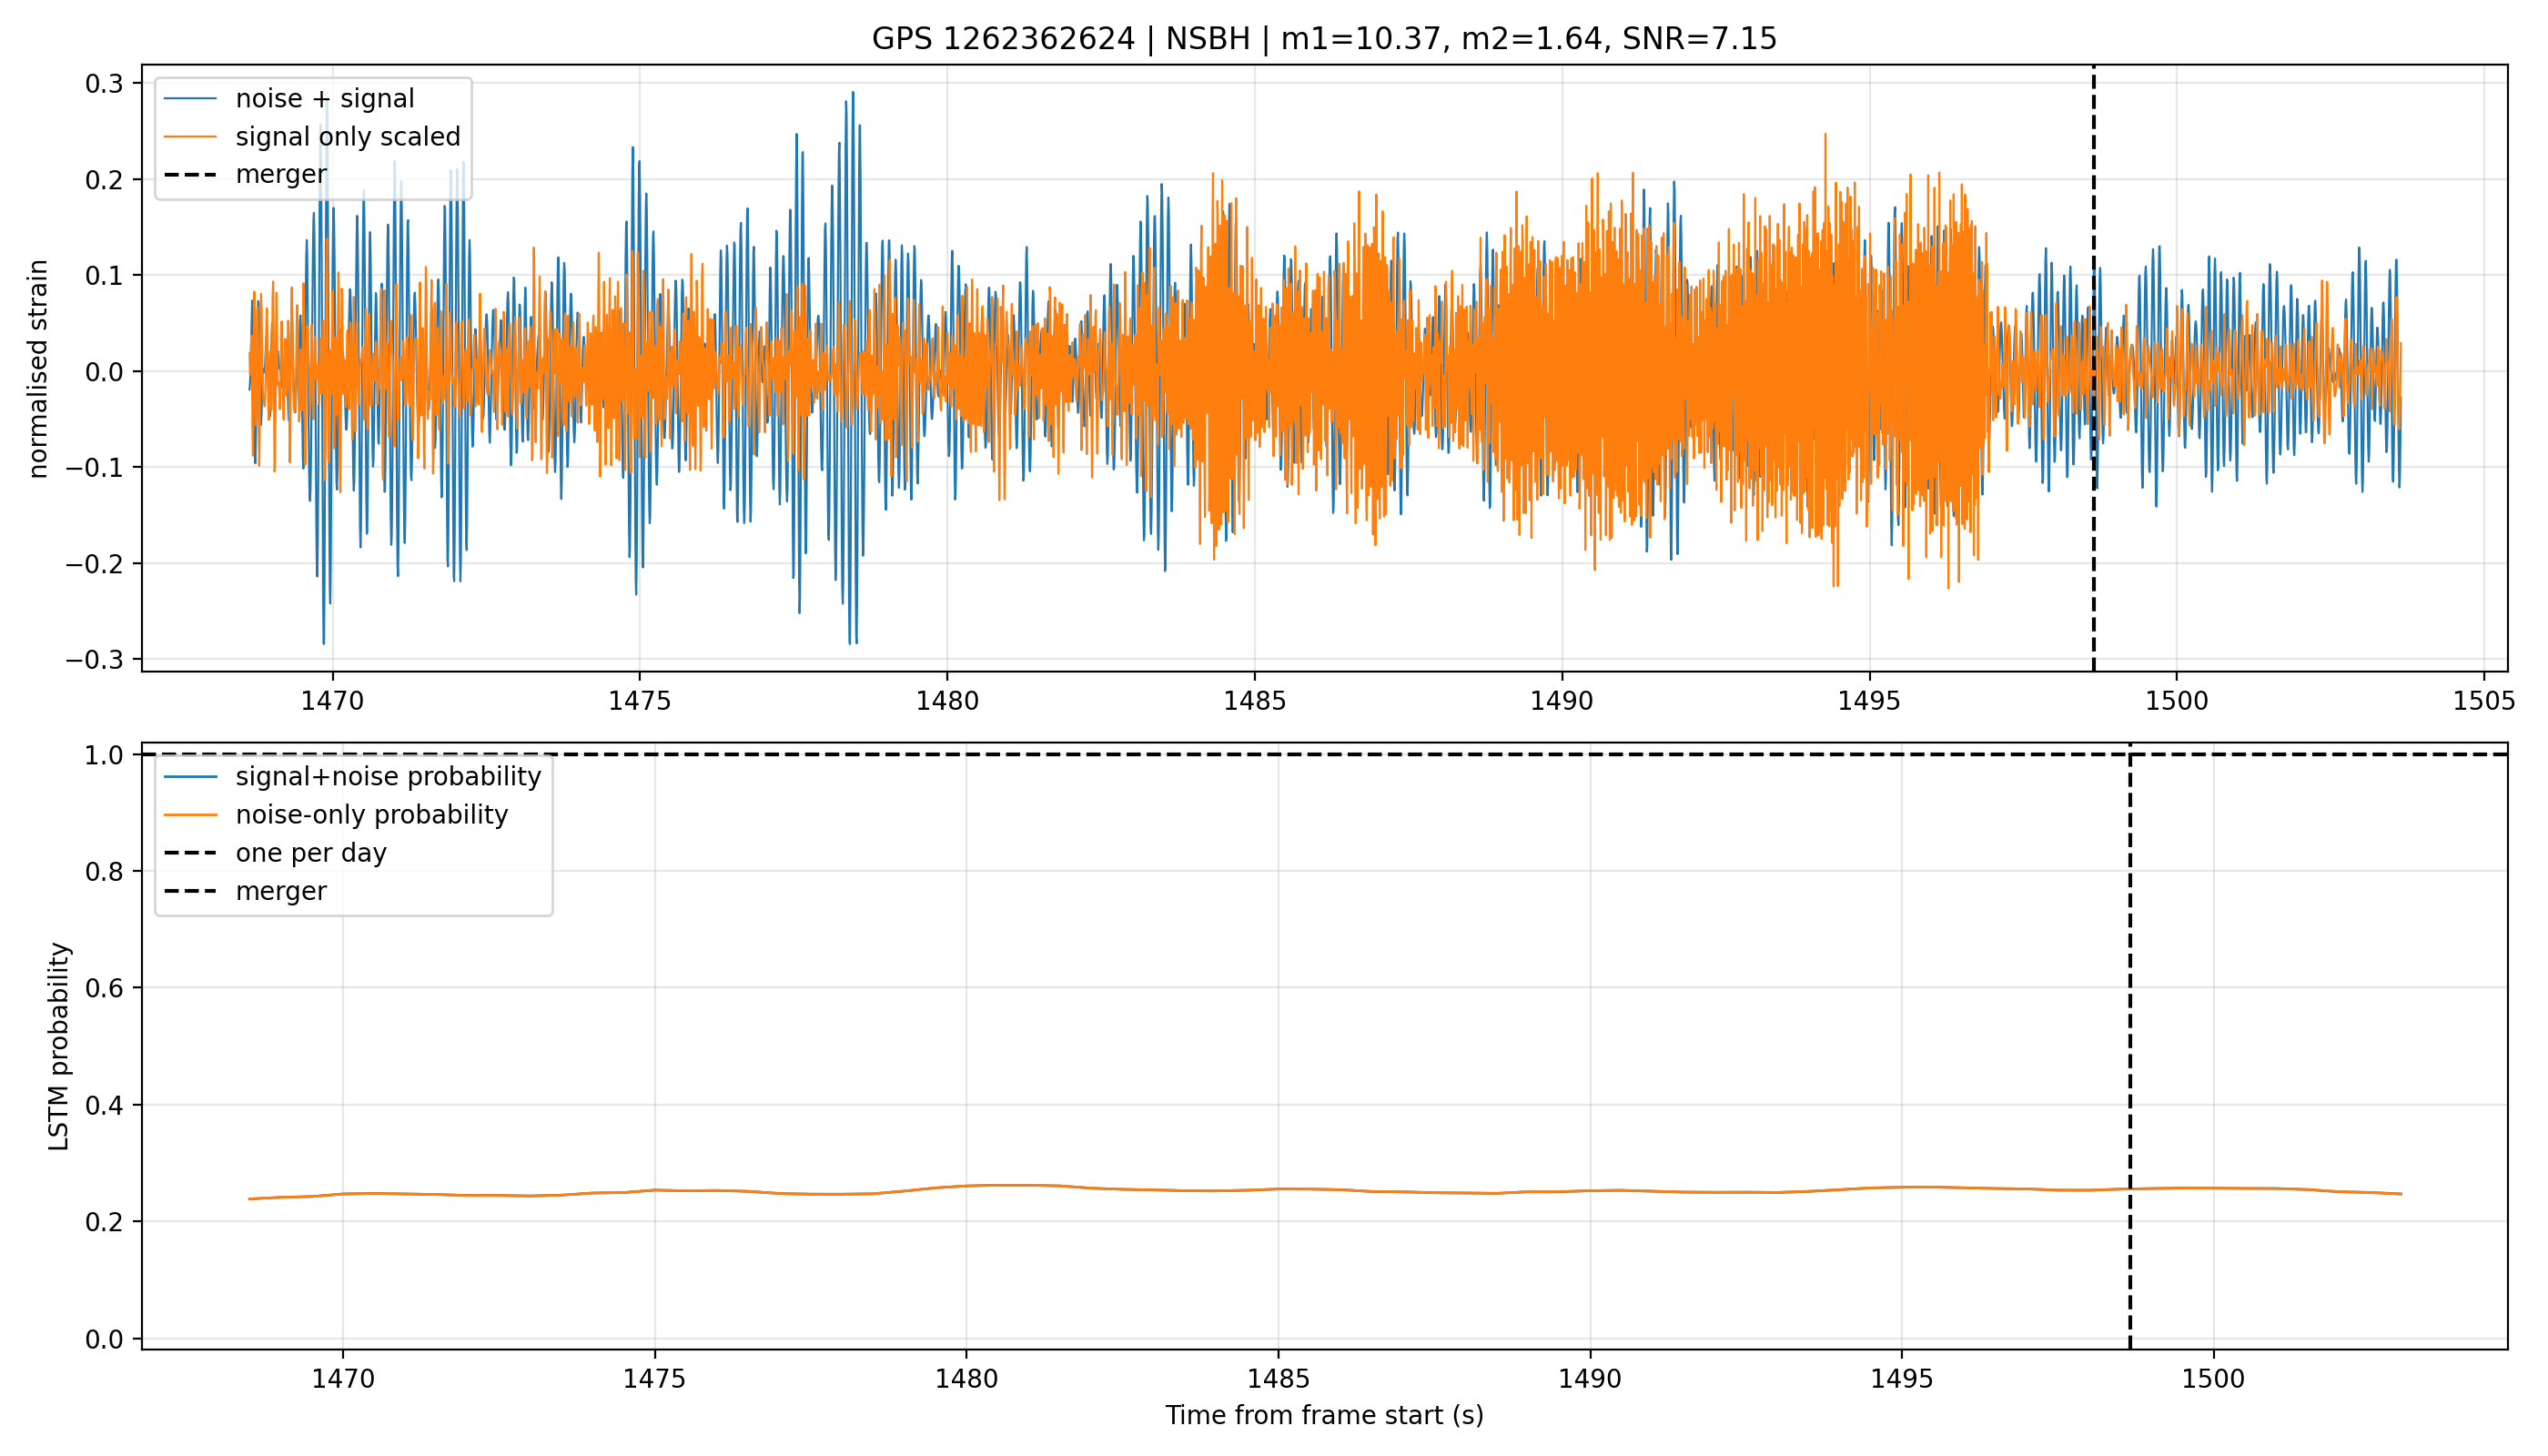Image resolution: width=2548 pixels, height=1456 pixels.
Task: Click the 'merger' legend entry in bottom plot
Action: click(246, 891)
